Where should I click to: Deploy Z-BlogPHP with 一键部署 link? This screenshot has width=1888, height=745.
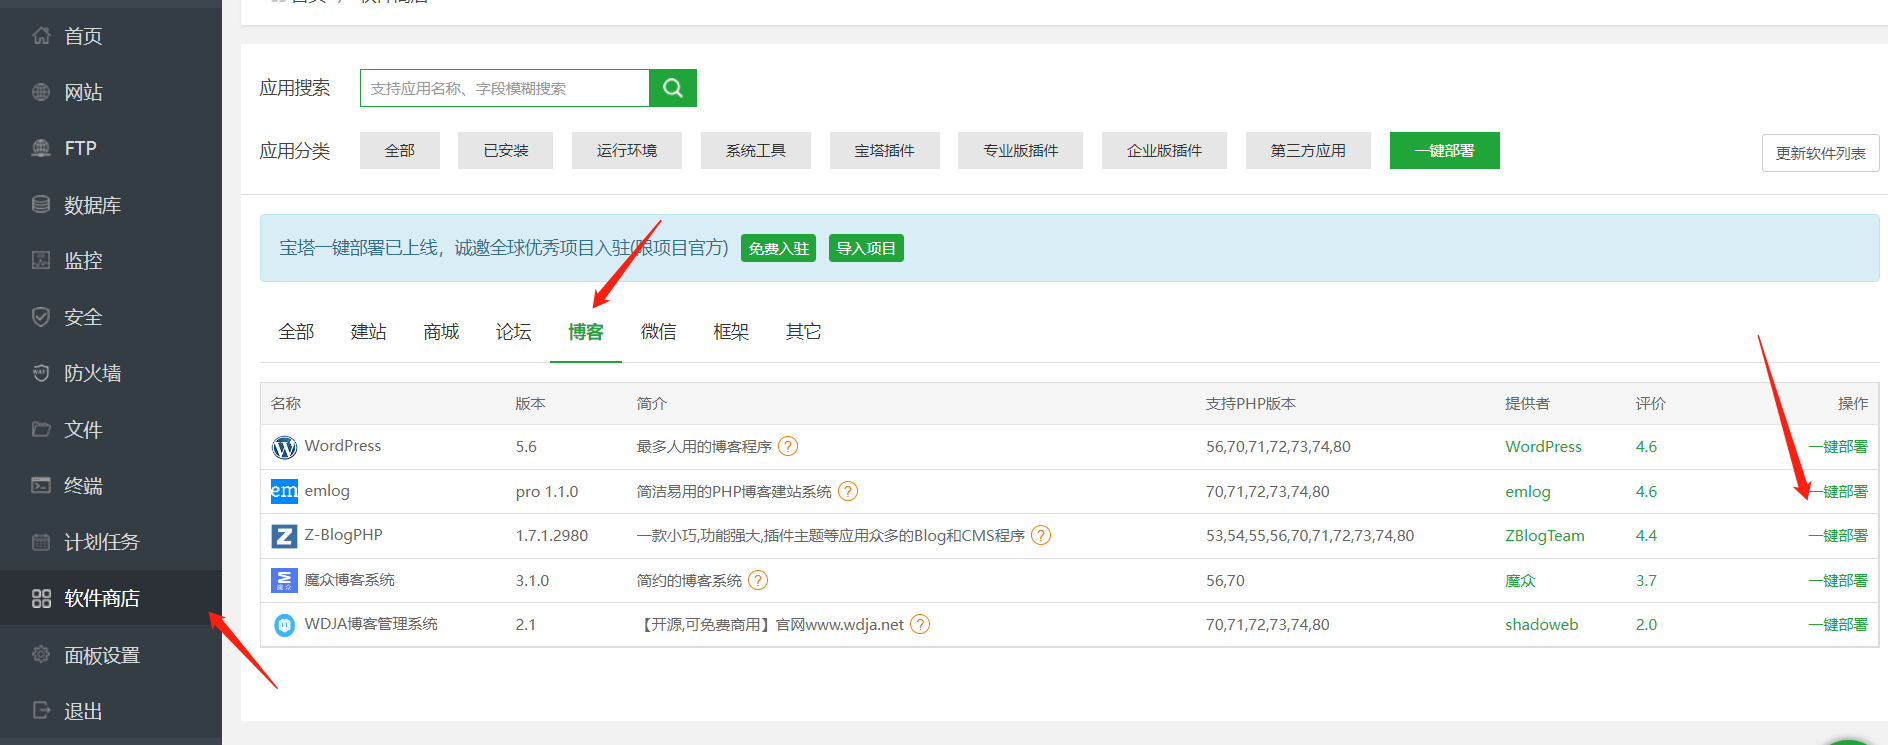pyautogui.click(x=1838, y=536)
